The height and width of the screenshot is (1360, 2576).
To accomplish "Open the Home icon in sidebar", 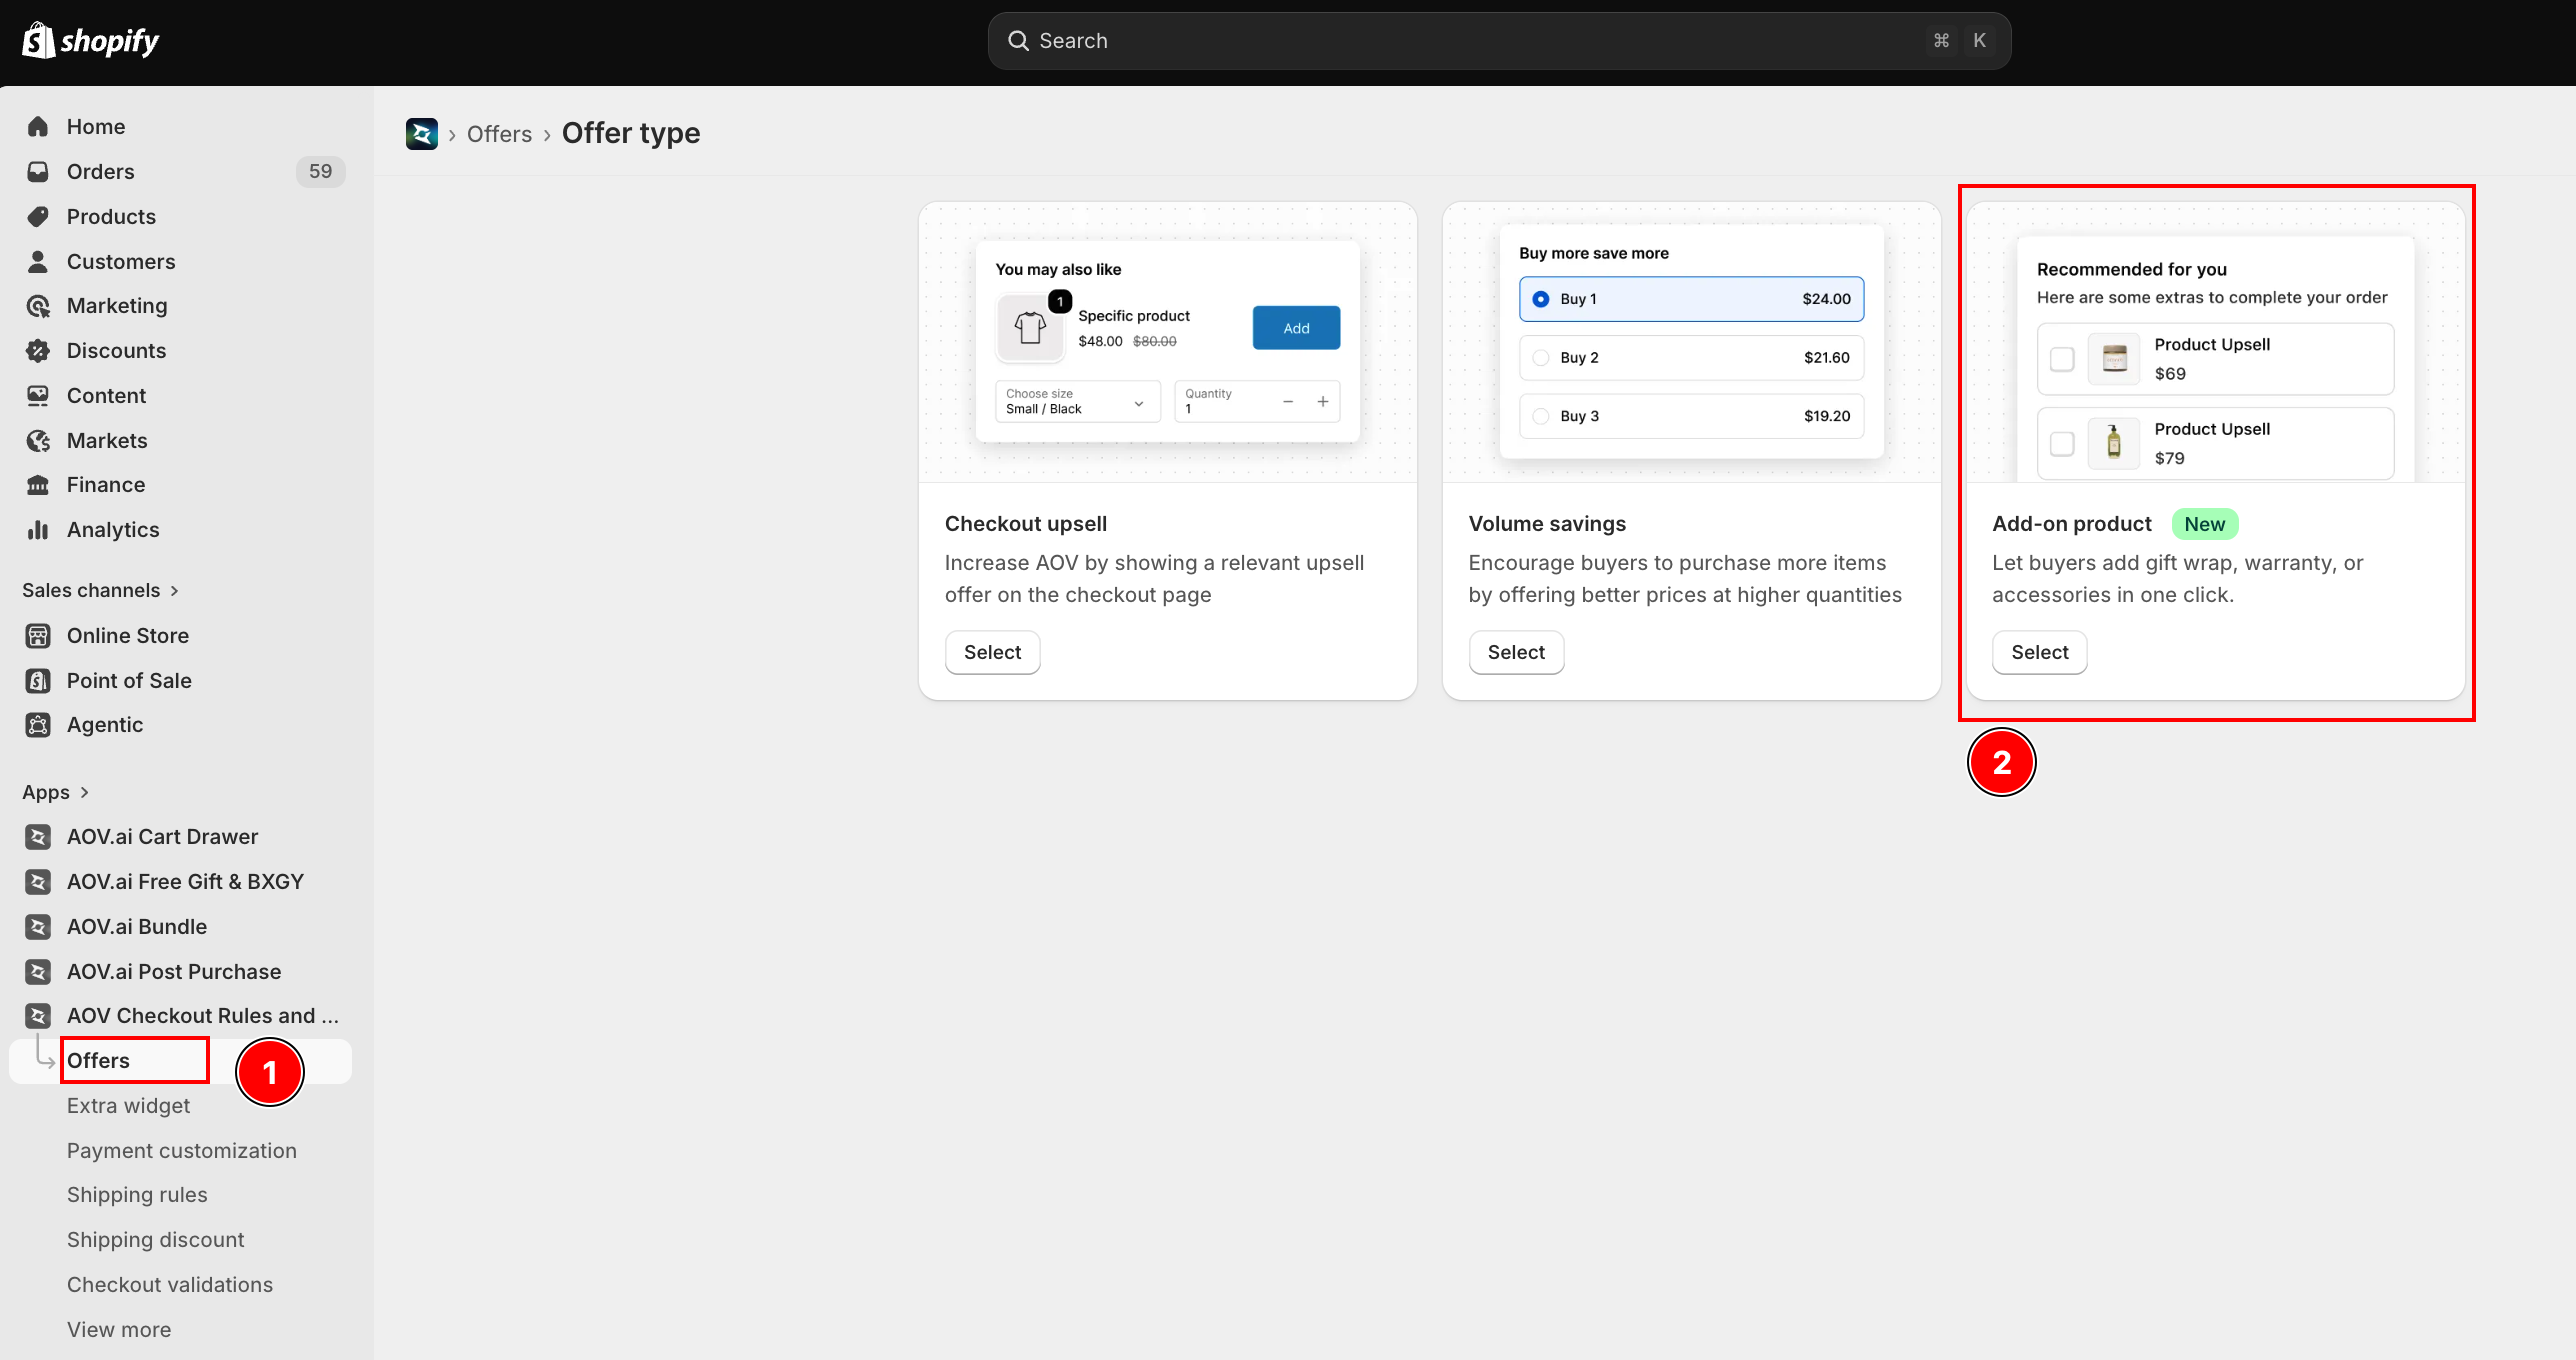I will click(38, 126).
